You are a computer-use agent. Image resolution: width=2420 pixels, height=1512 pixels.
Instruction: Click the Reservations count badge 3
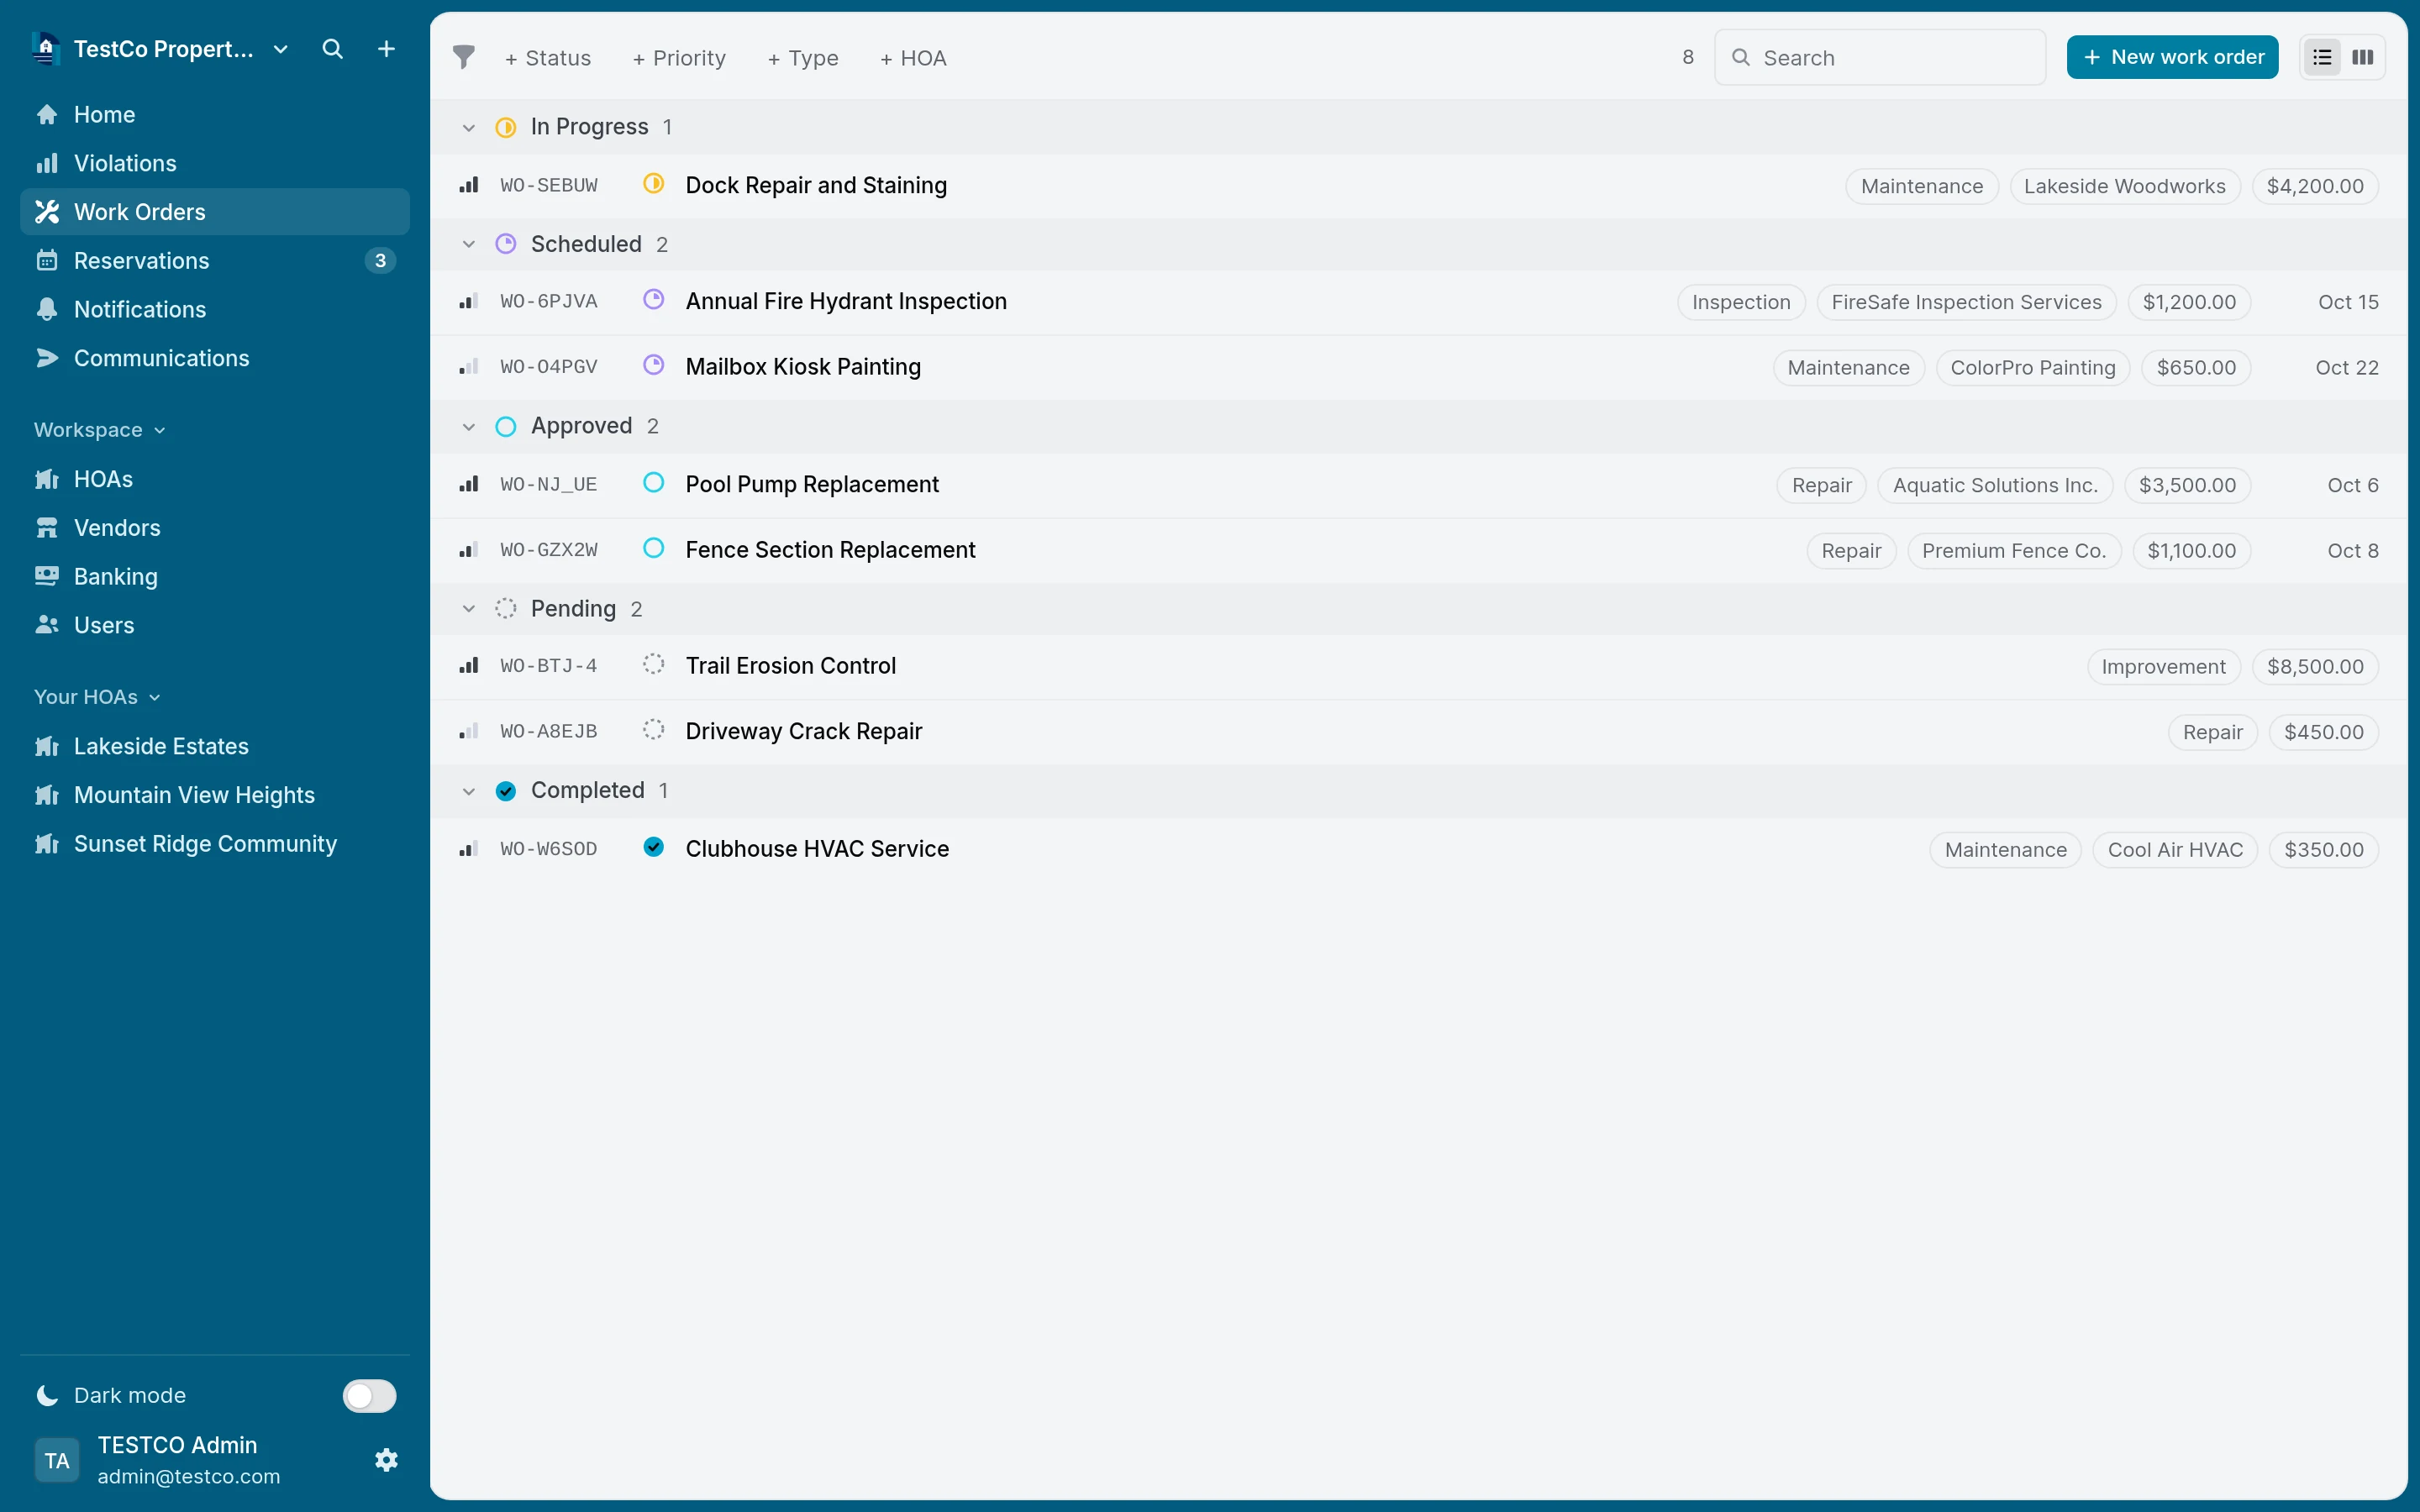[x=380, y=260]
